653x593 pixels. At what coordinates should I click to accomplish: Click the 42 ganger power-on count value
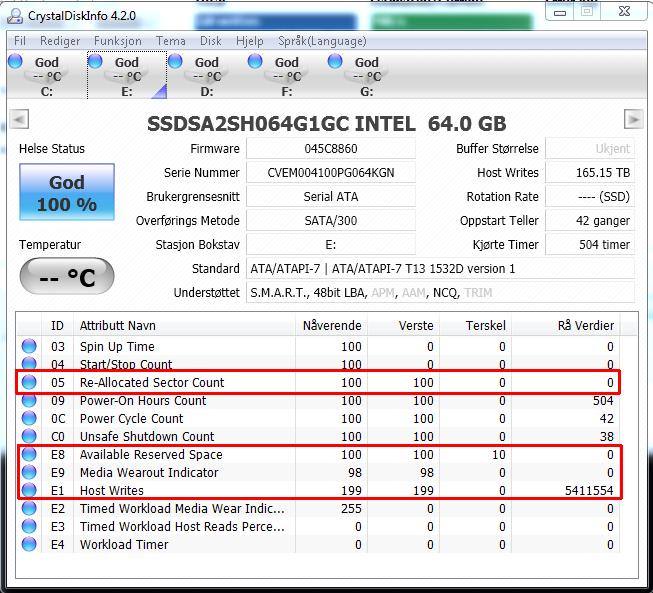590,221
